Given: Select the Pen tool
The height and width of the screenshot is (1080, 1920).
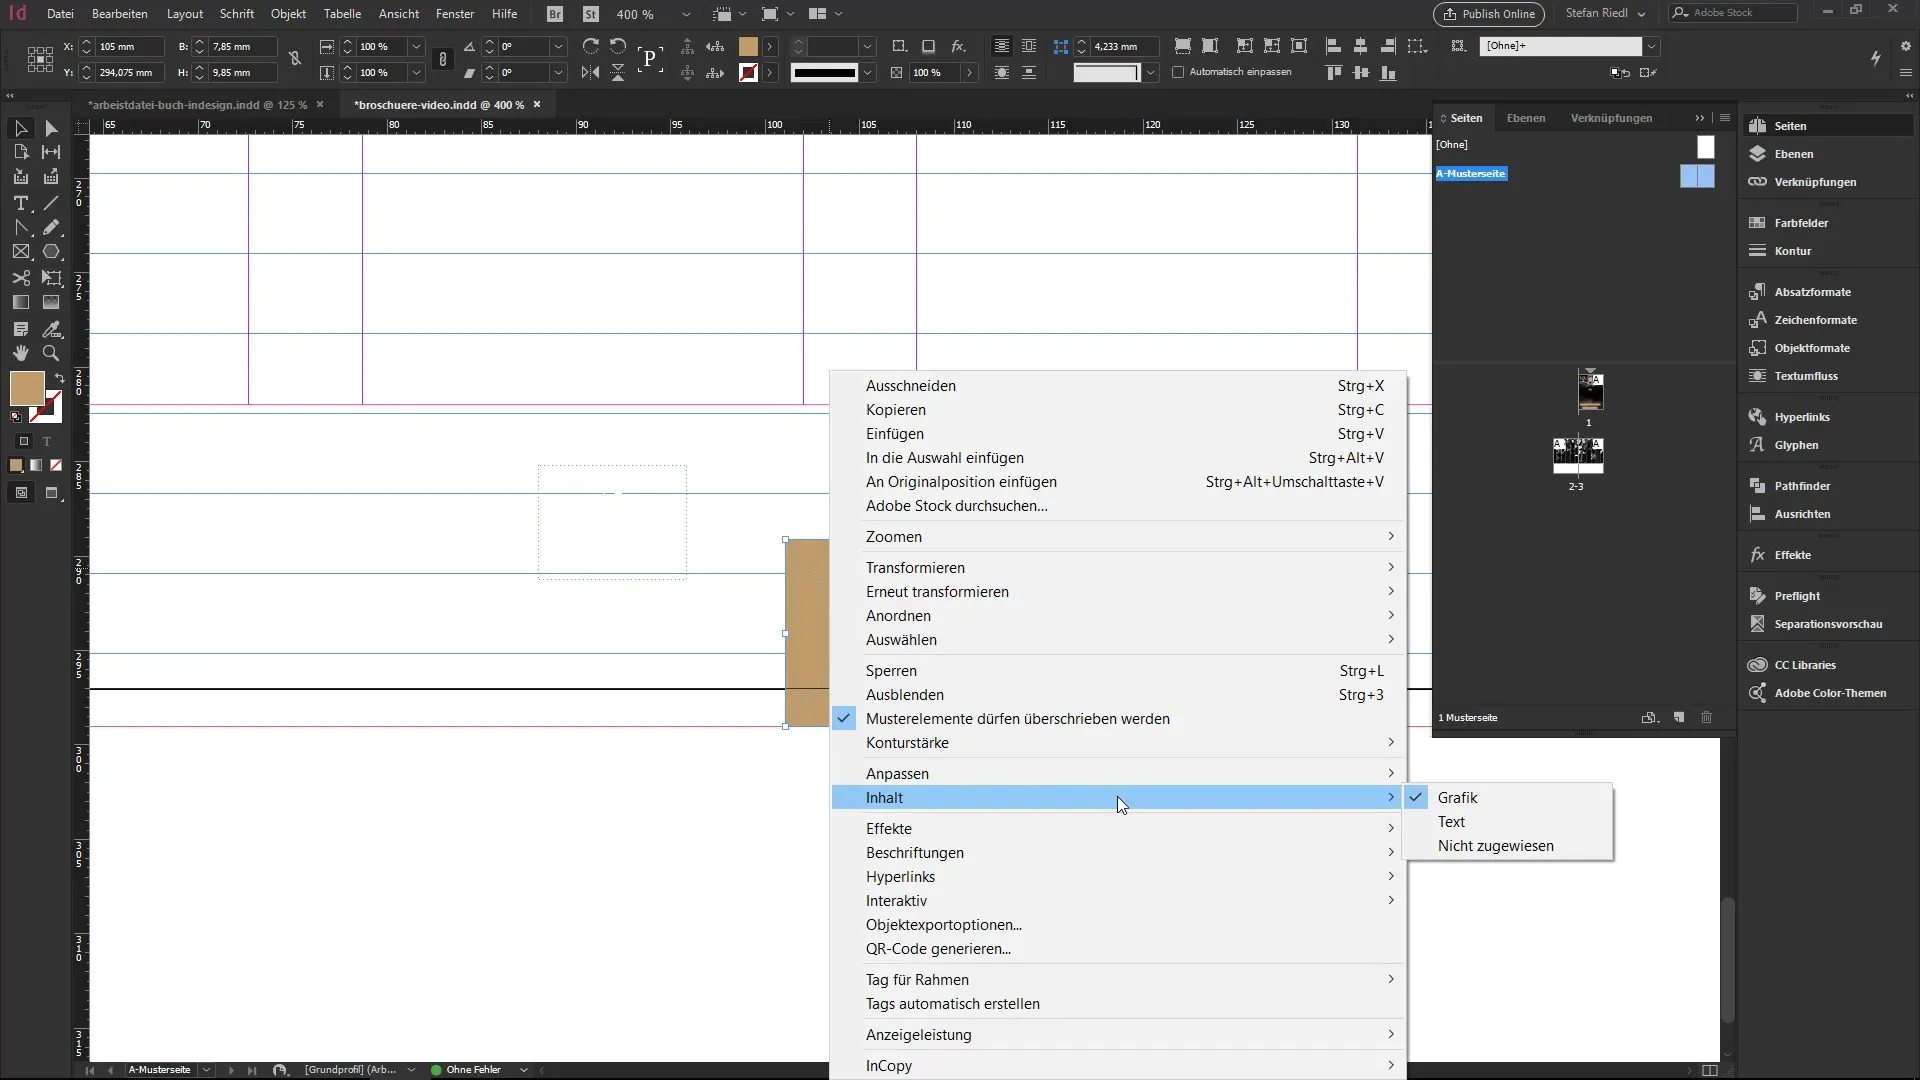Looking at the screenshot, I should 20,228.
